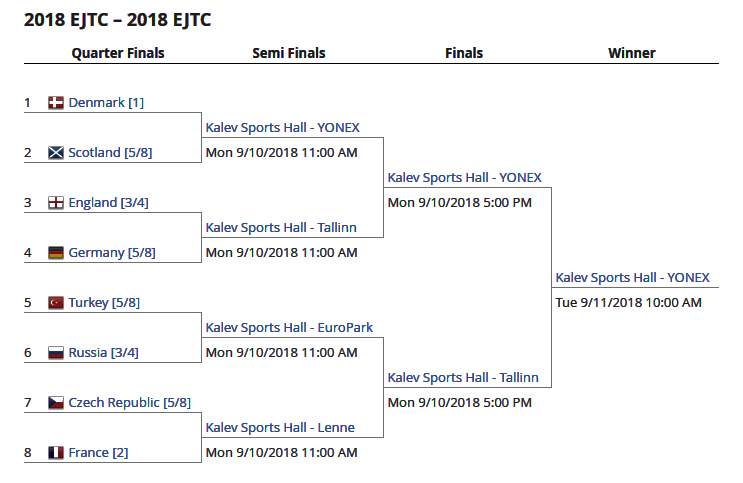743x483 pixels.
Task: Open the France [2] team link
Action: click(98, 453)
